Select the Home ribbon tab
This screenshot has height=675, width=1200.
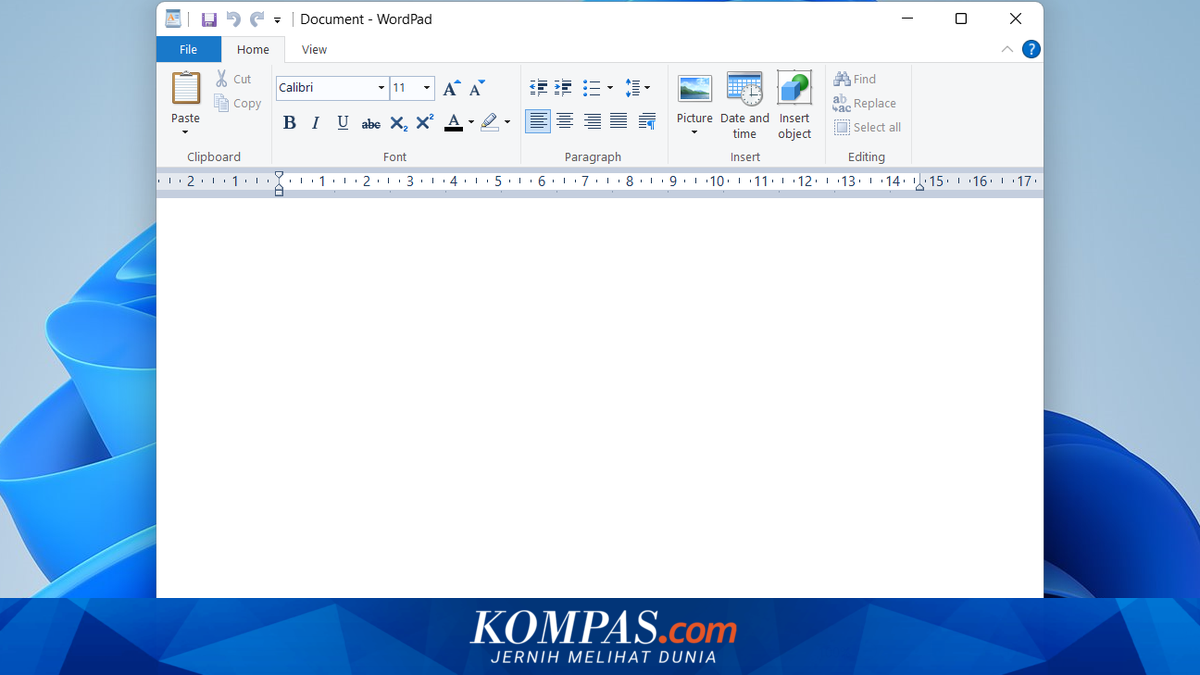tap(253, 49)
